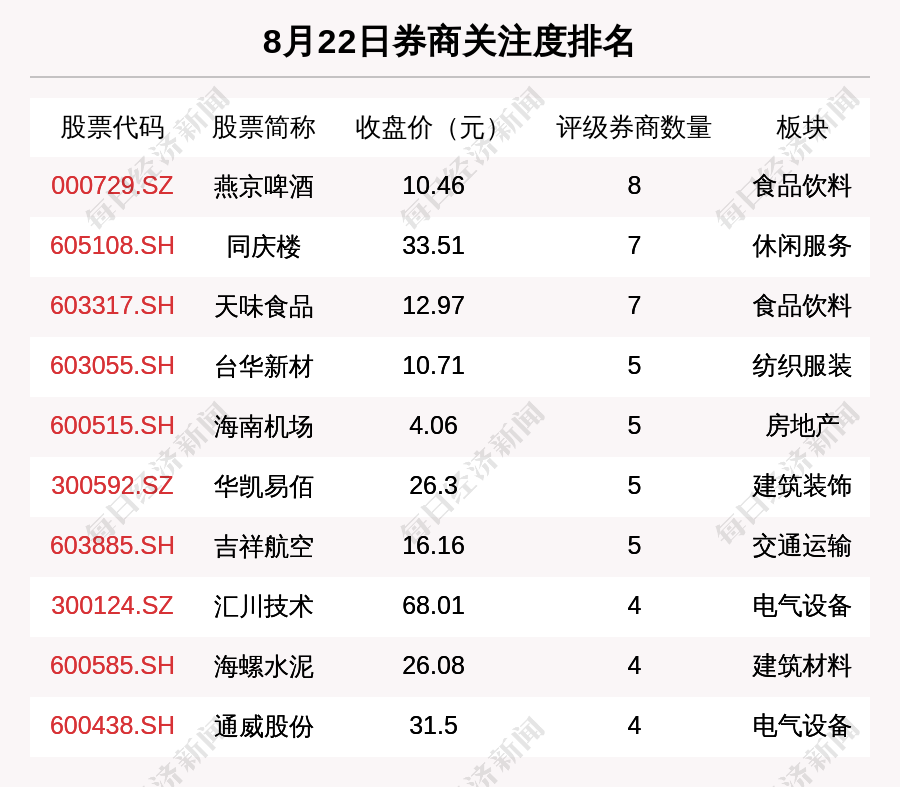Pick the broker count 5 for 台华新材
This screenshot has width=900, height=787.
point(634,366)
